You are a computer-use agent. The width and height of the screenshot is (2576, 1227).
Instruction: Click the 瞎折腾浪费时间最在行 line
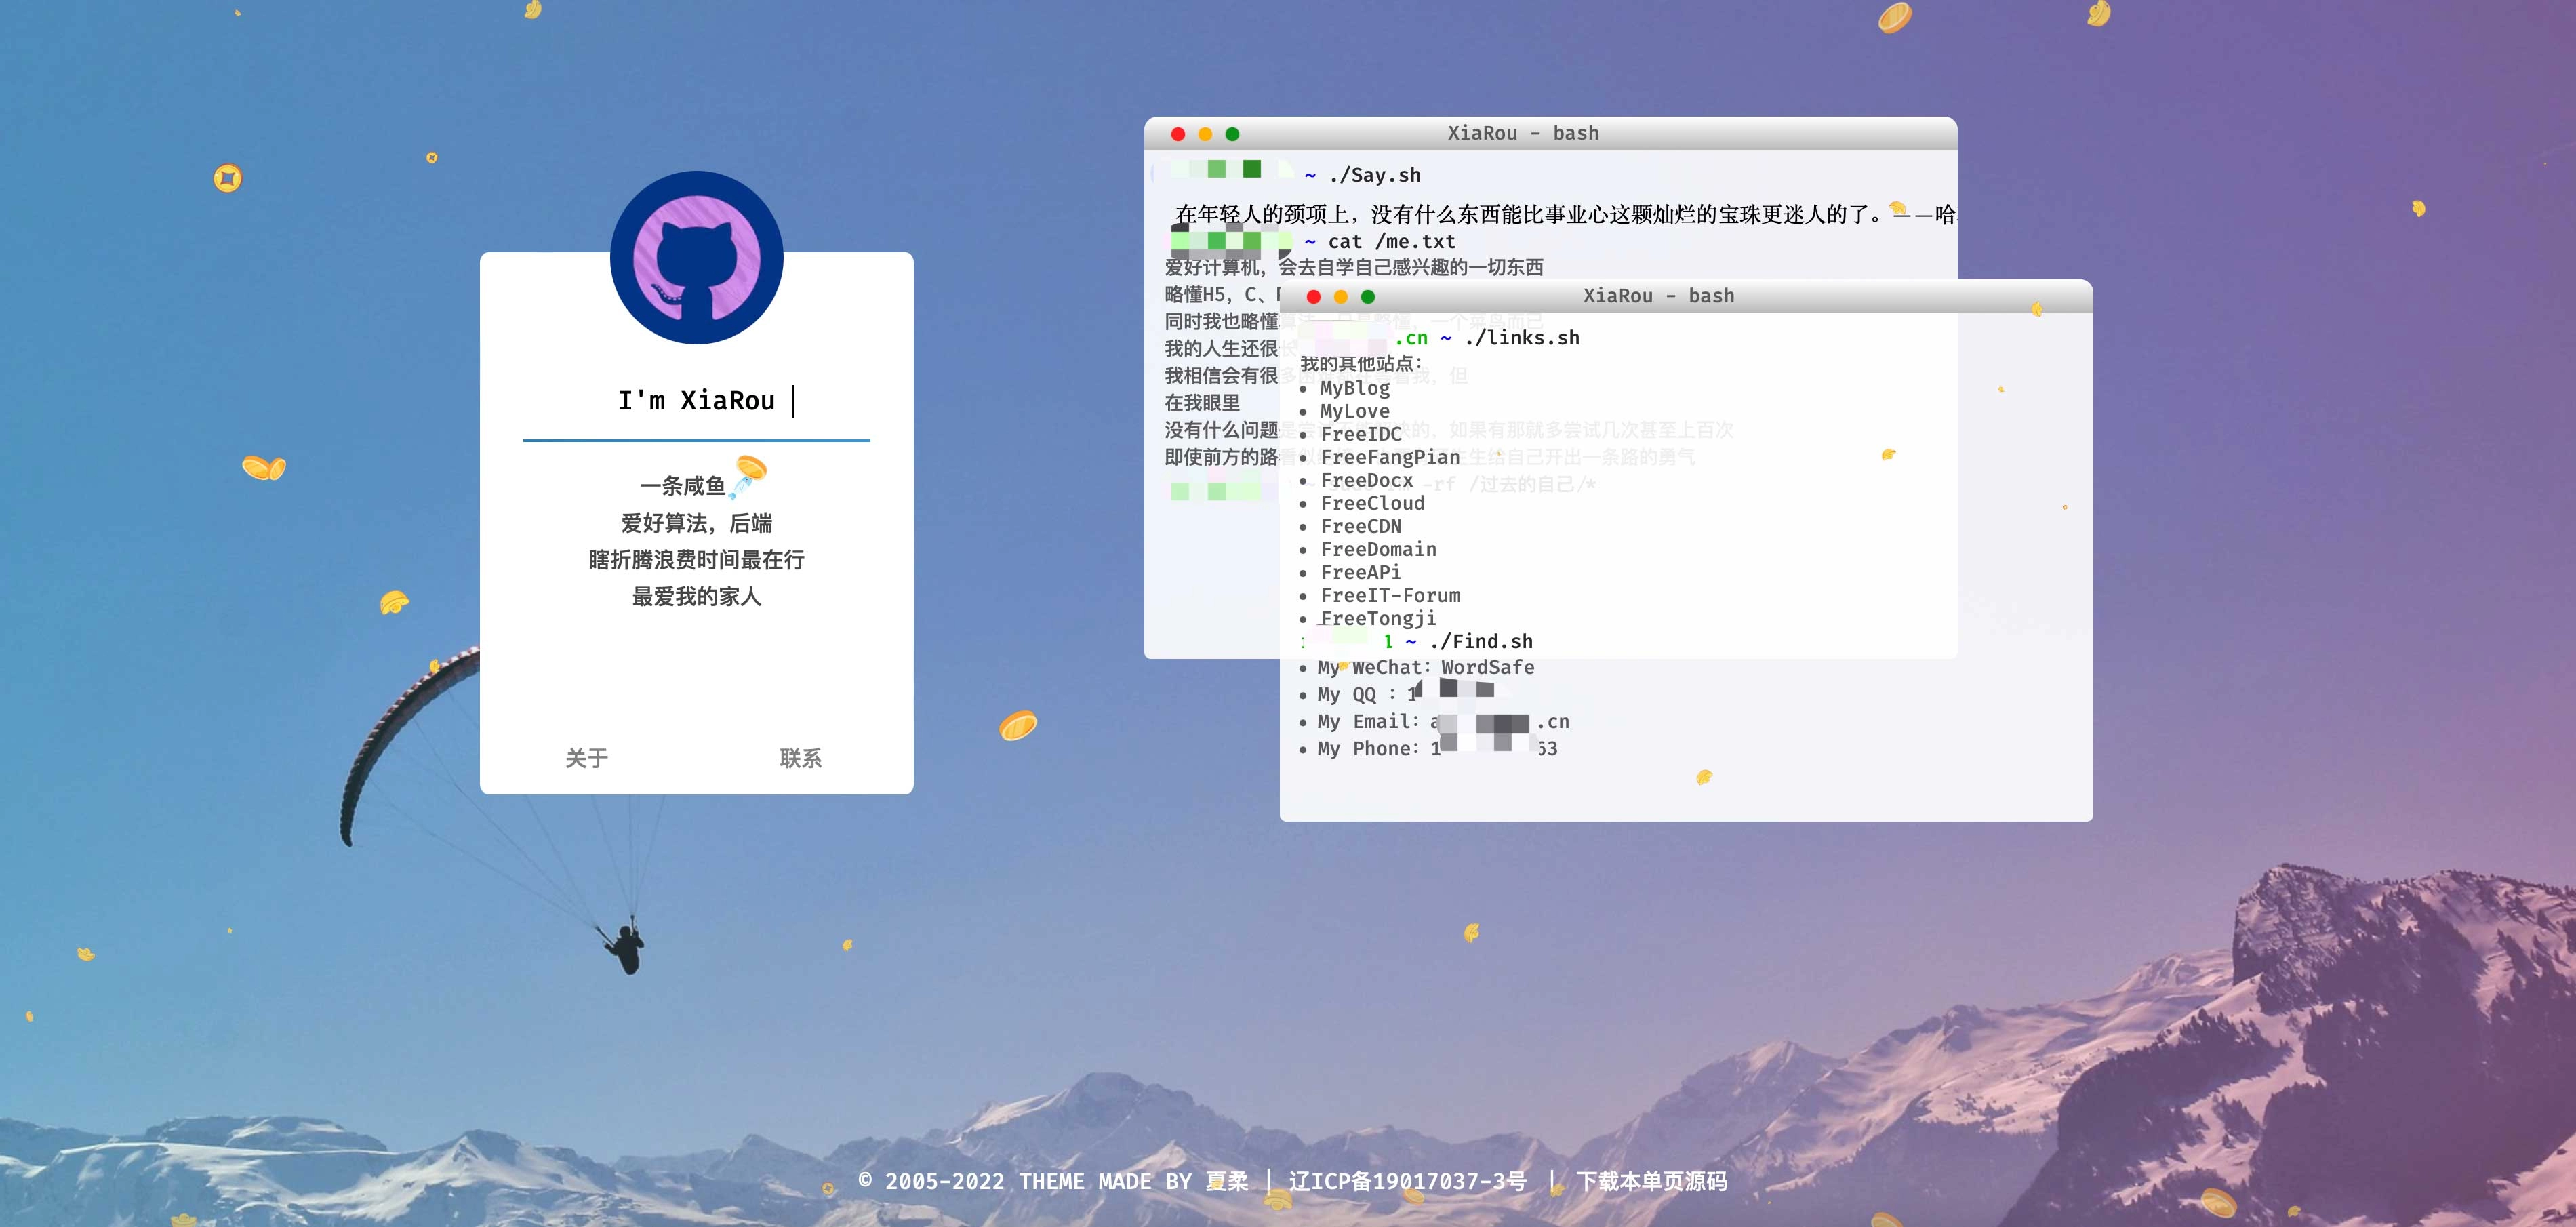click(x=696, y=560)
